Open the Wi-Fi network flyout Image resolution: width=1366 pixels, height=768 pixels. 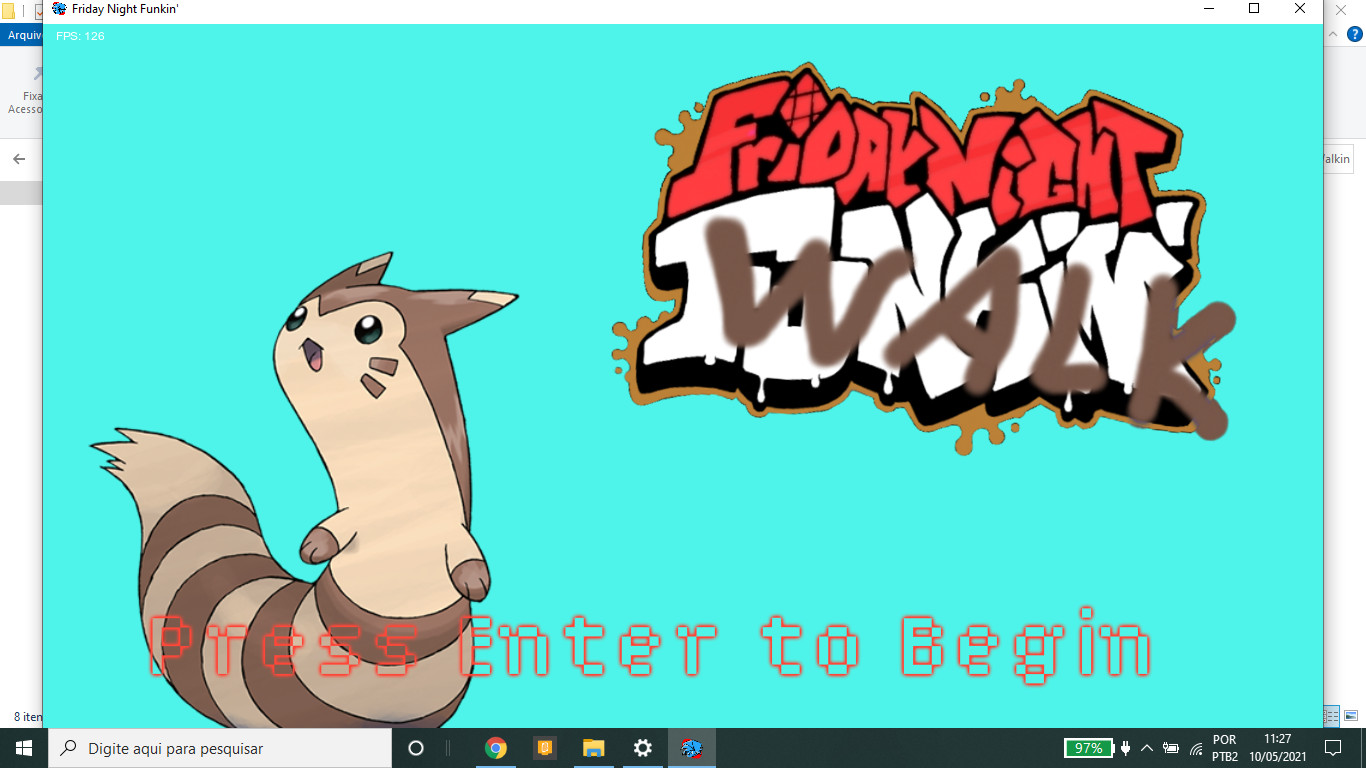click(x=1196, y=748)
